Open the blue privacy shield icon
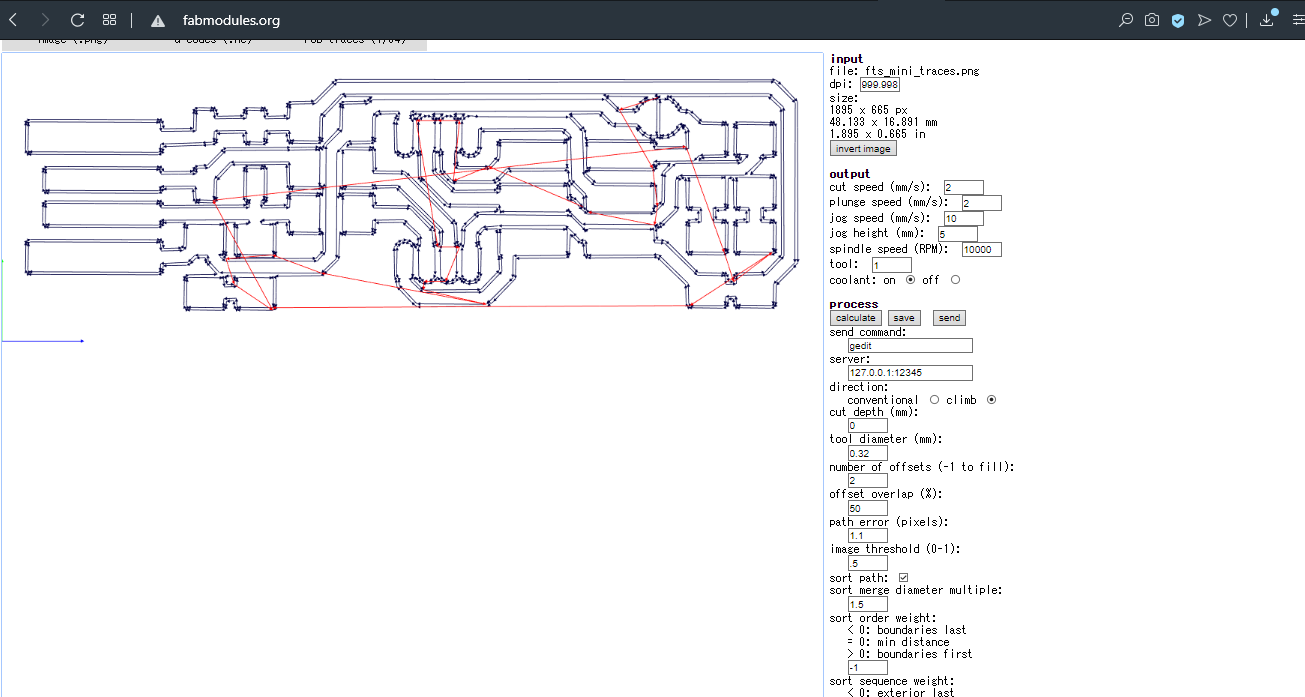The width and height of the screenshot is (1305, 697). (x=1178, y=20)
